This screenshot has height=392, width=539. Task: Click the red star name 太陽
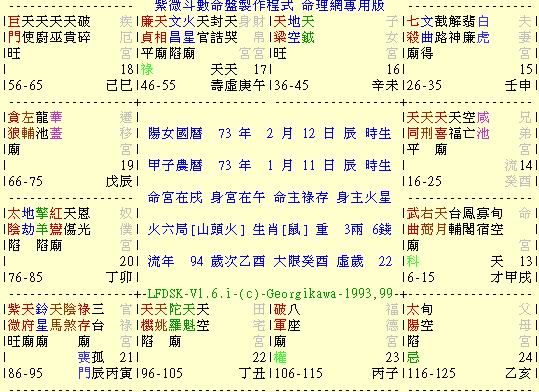pyautogui.click(x=413, y=317)
